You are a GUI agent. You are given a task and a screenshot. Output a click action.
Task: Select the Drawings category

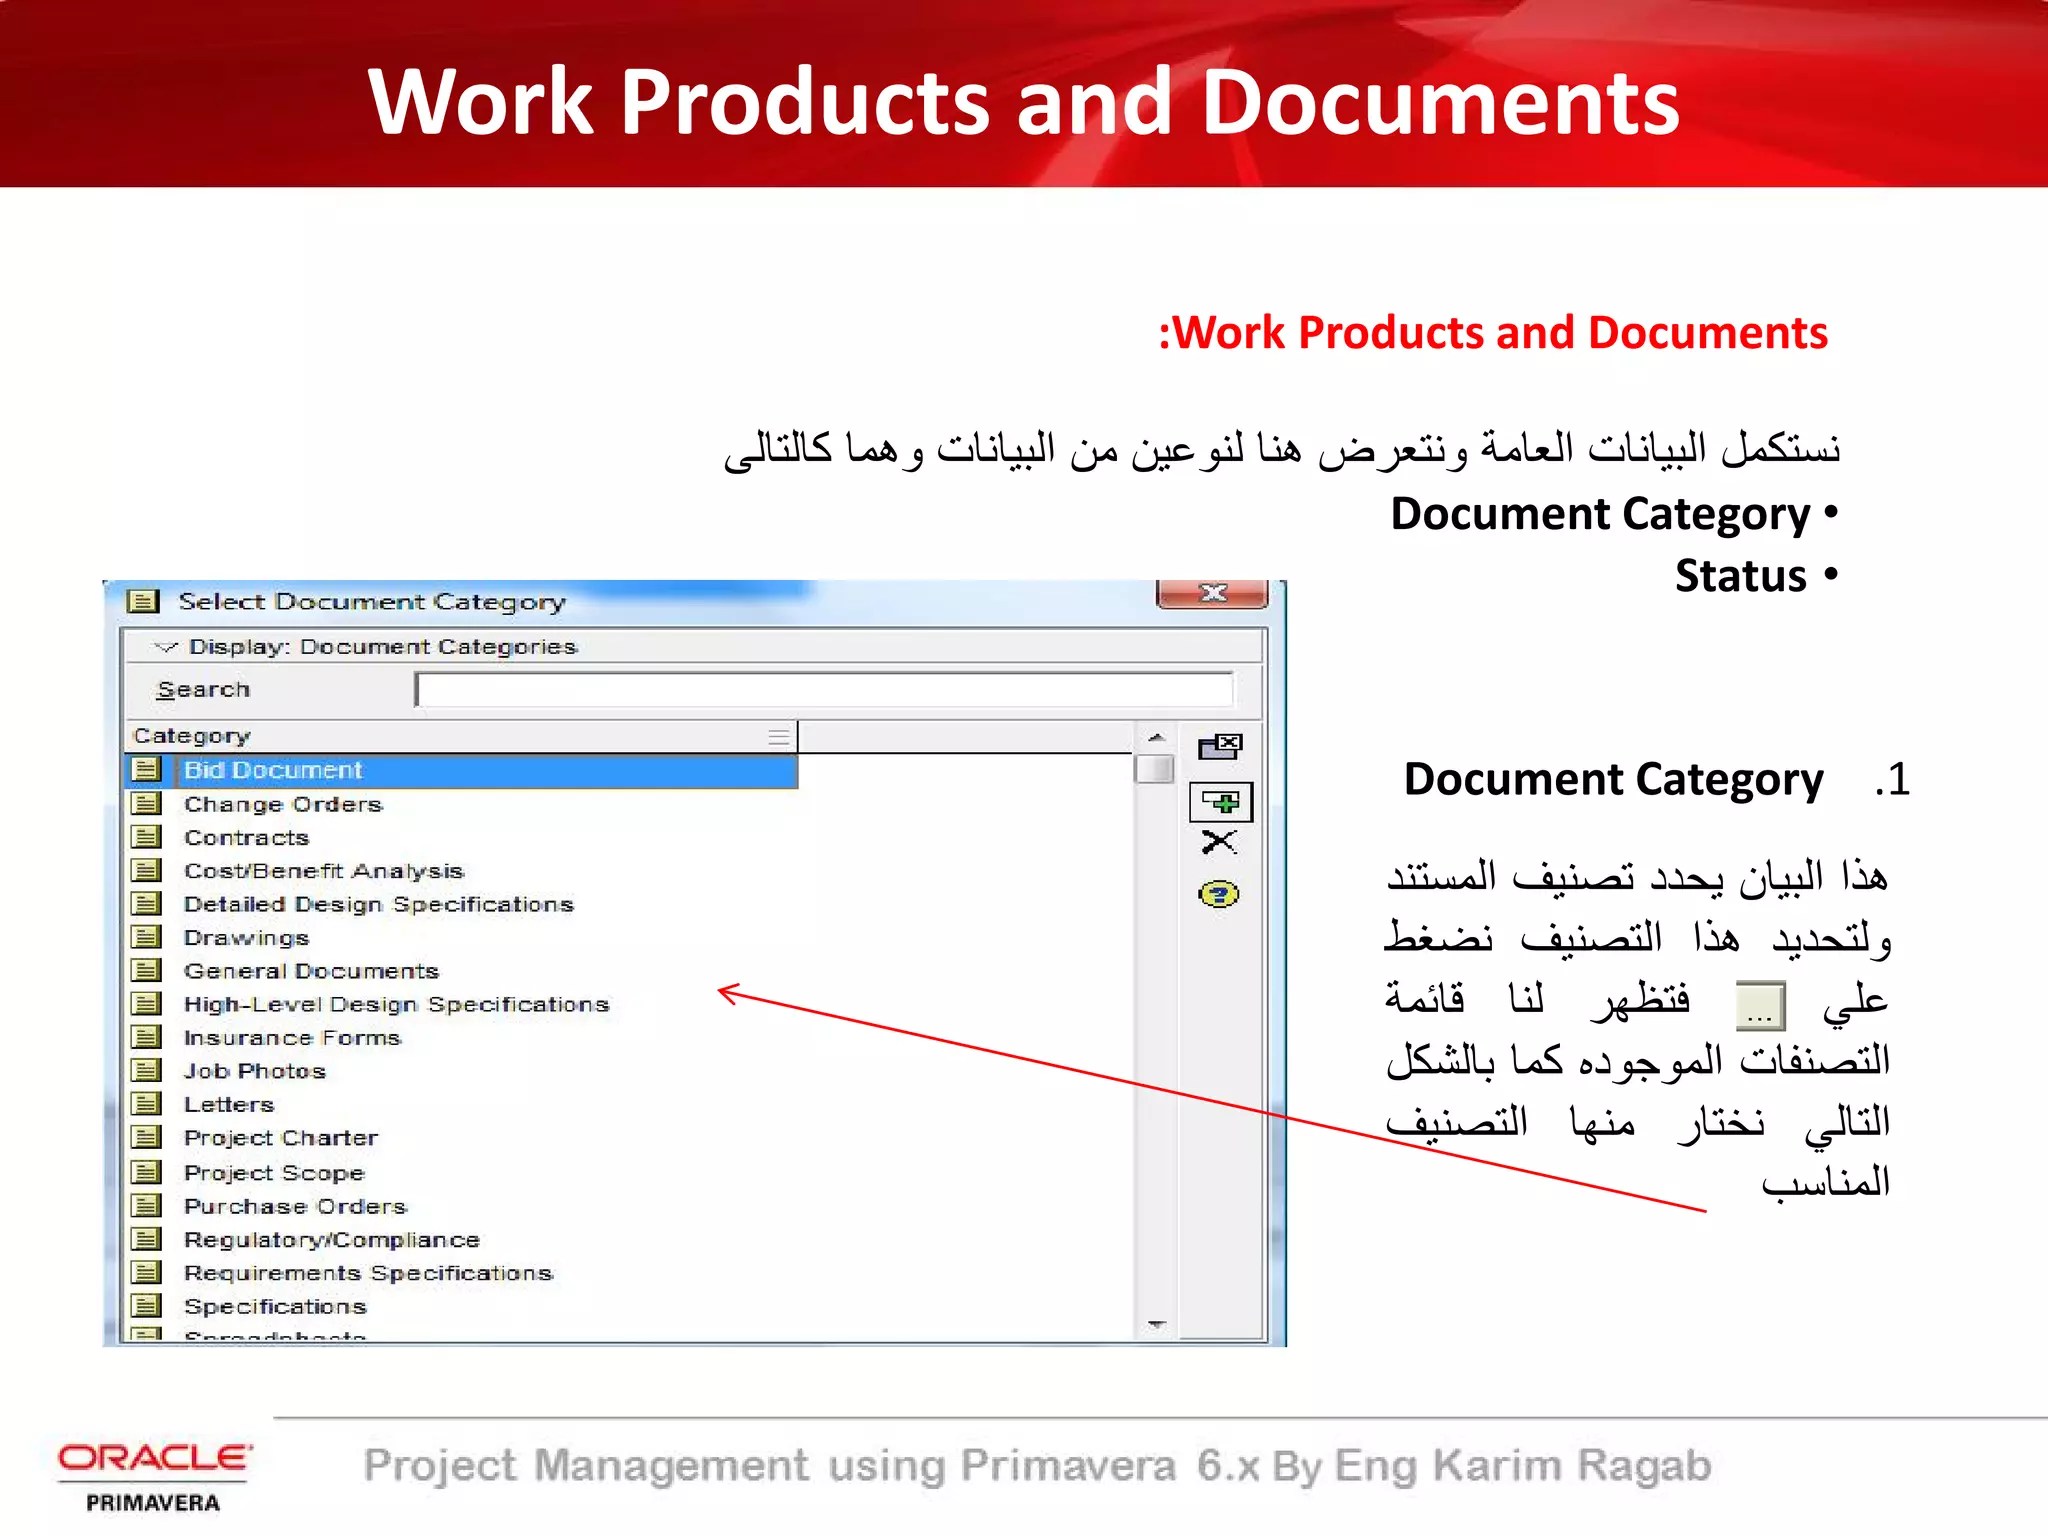point(246,937)
